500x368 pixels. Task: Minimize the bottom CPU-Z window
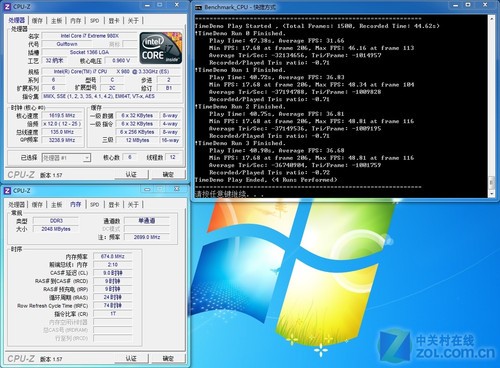[x=147, y=189]
